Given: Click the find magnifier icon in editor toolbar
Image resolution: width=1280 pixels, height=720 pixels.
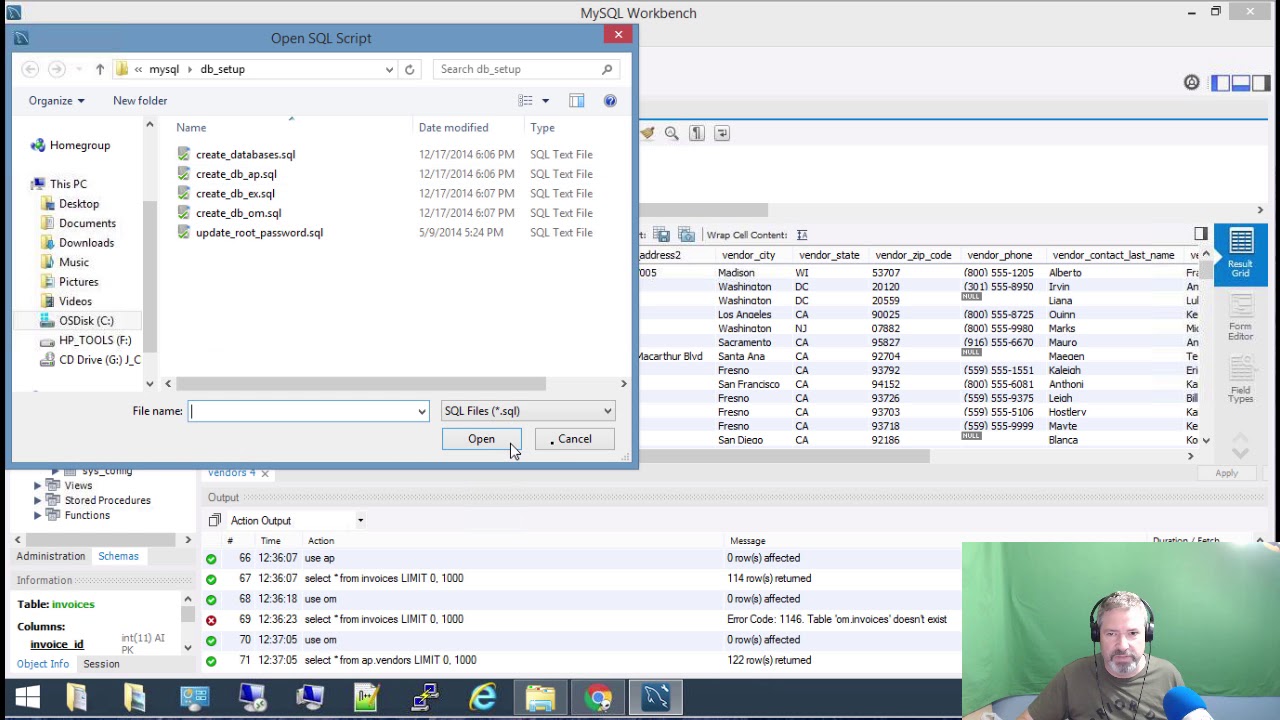Looking at the screenshot, I should 672,133.
